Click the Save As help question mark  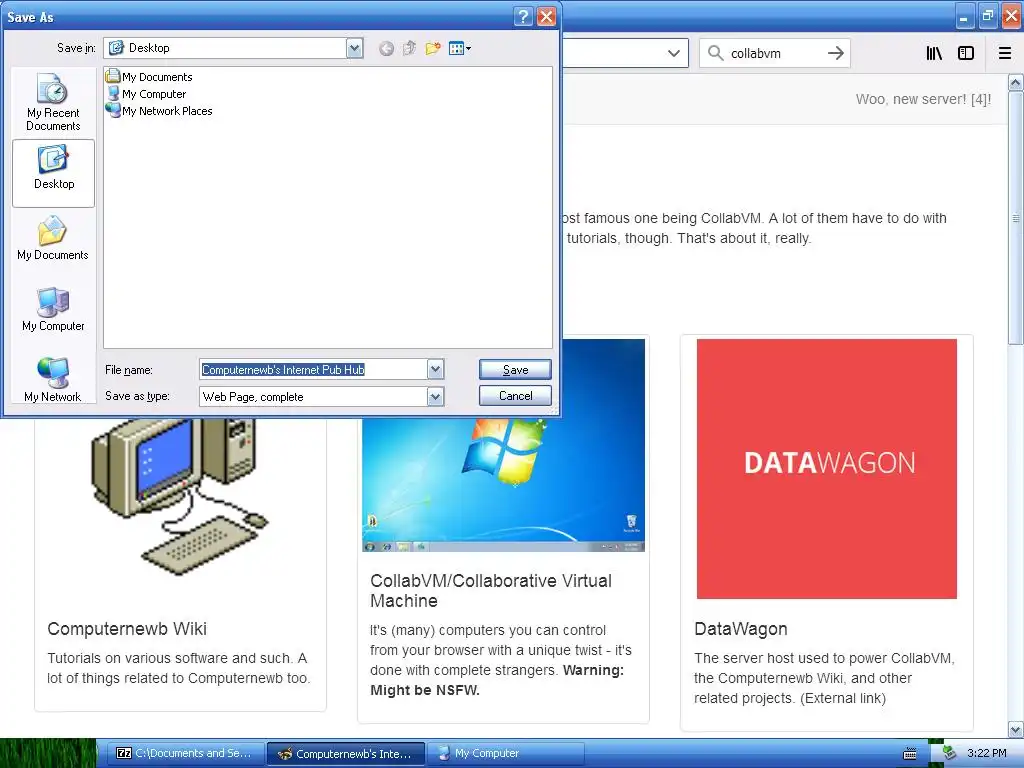coord(523,16)
